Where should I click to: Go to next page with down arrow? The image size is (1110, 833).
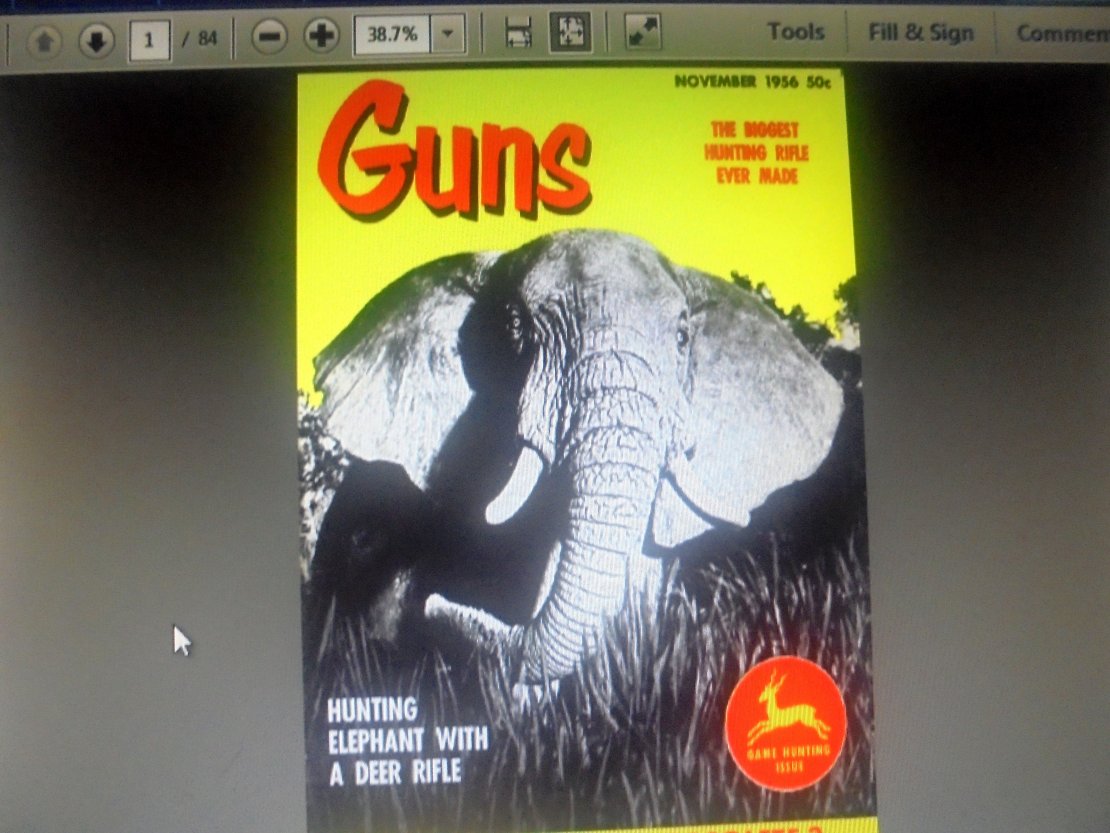[97, 40]
